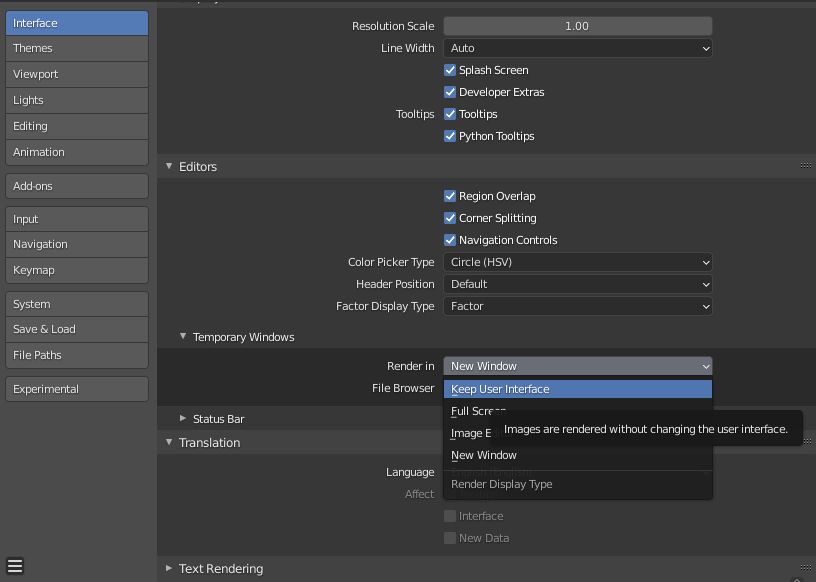
Task: Choose Image Editor render option
Action: pyautogui.click(x=468, y=433)
